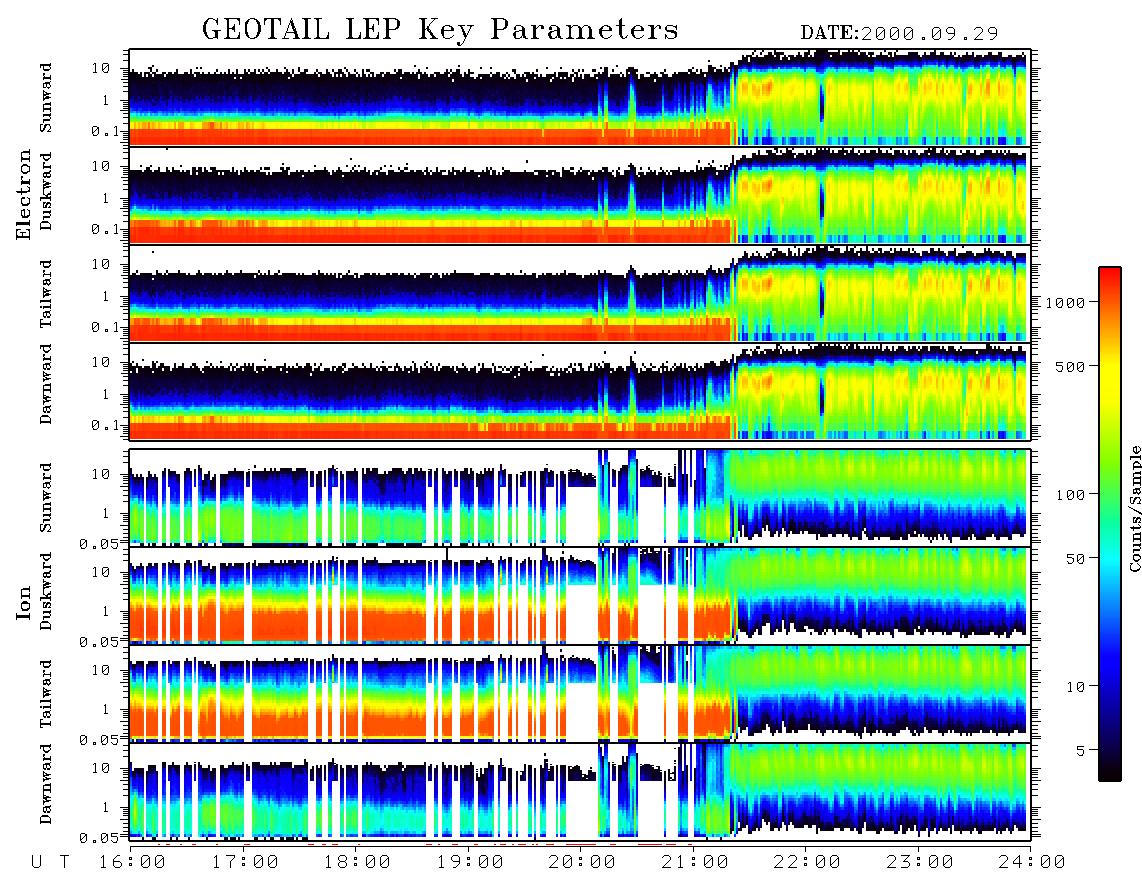Image resolution: width=1142 pixels, height=880 pixels.
Task: Click the 24:00 time axis label
Action: (1031, 862)
